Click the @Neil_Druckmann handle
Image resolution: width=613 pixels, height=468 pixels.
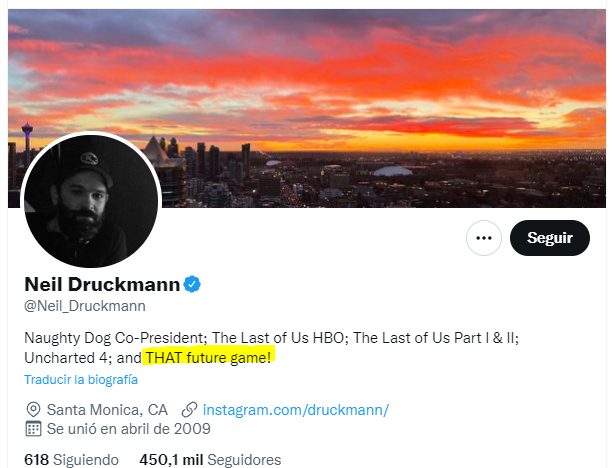tap(85, 306)
